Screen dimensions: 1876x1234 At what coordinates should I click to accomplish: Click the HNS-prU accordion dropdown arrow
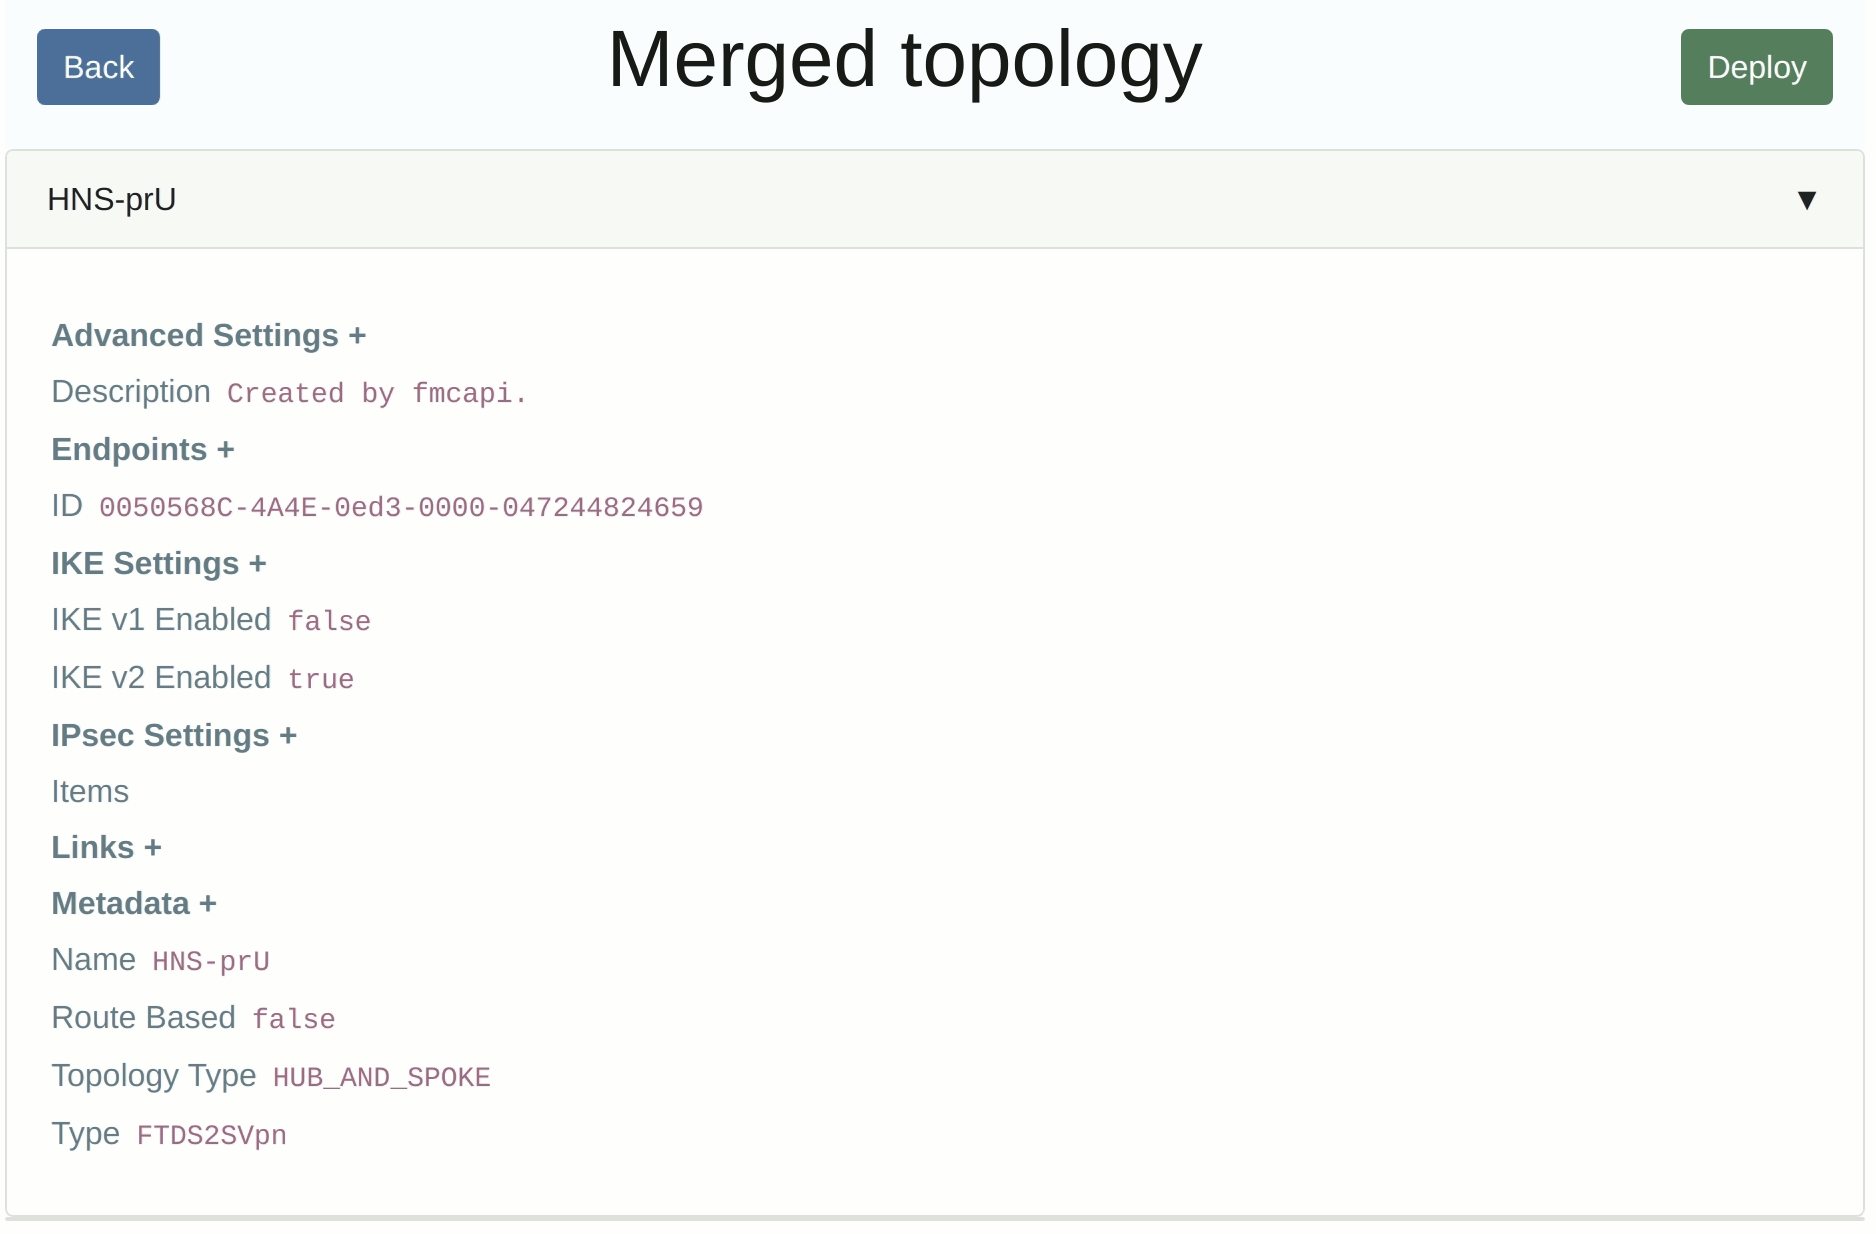1808,200
